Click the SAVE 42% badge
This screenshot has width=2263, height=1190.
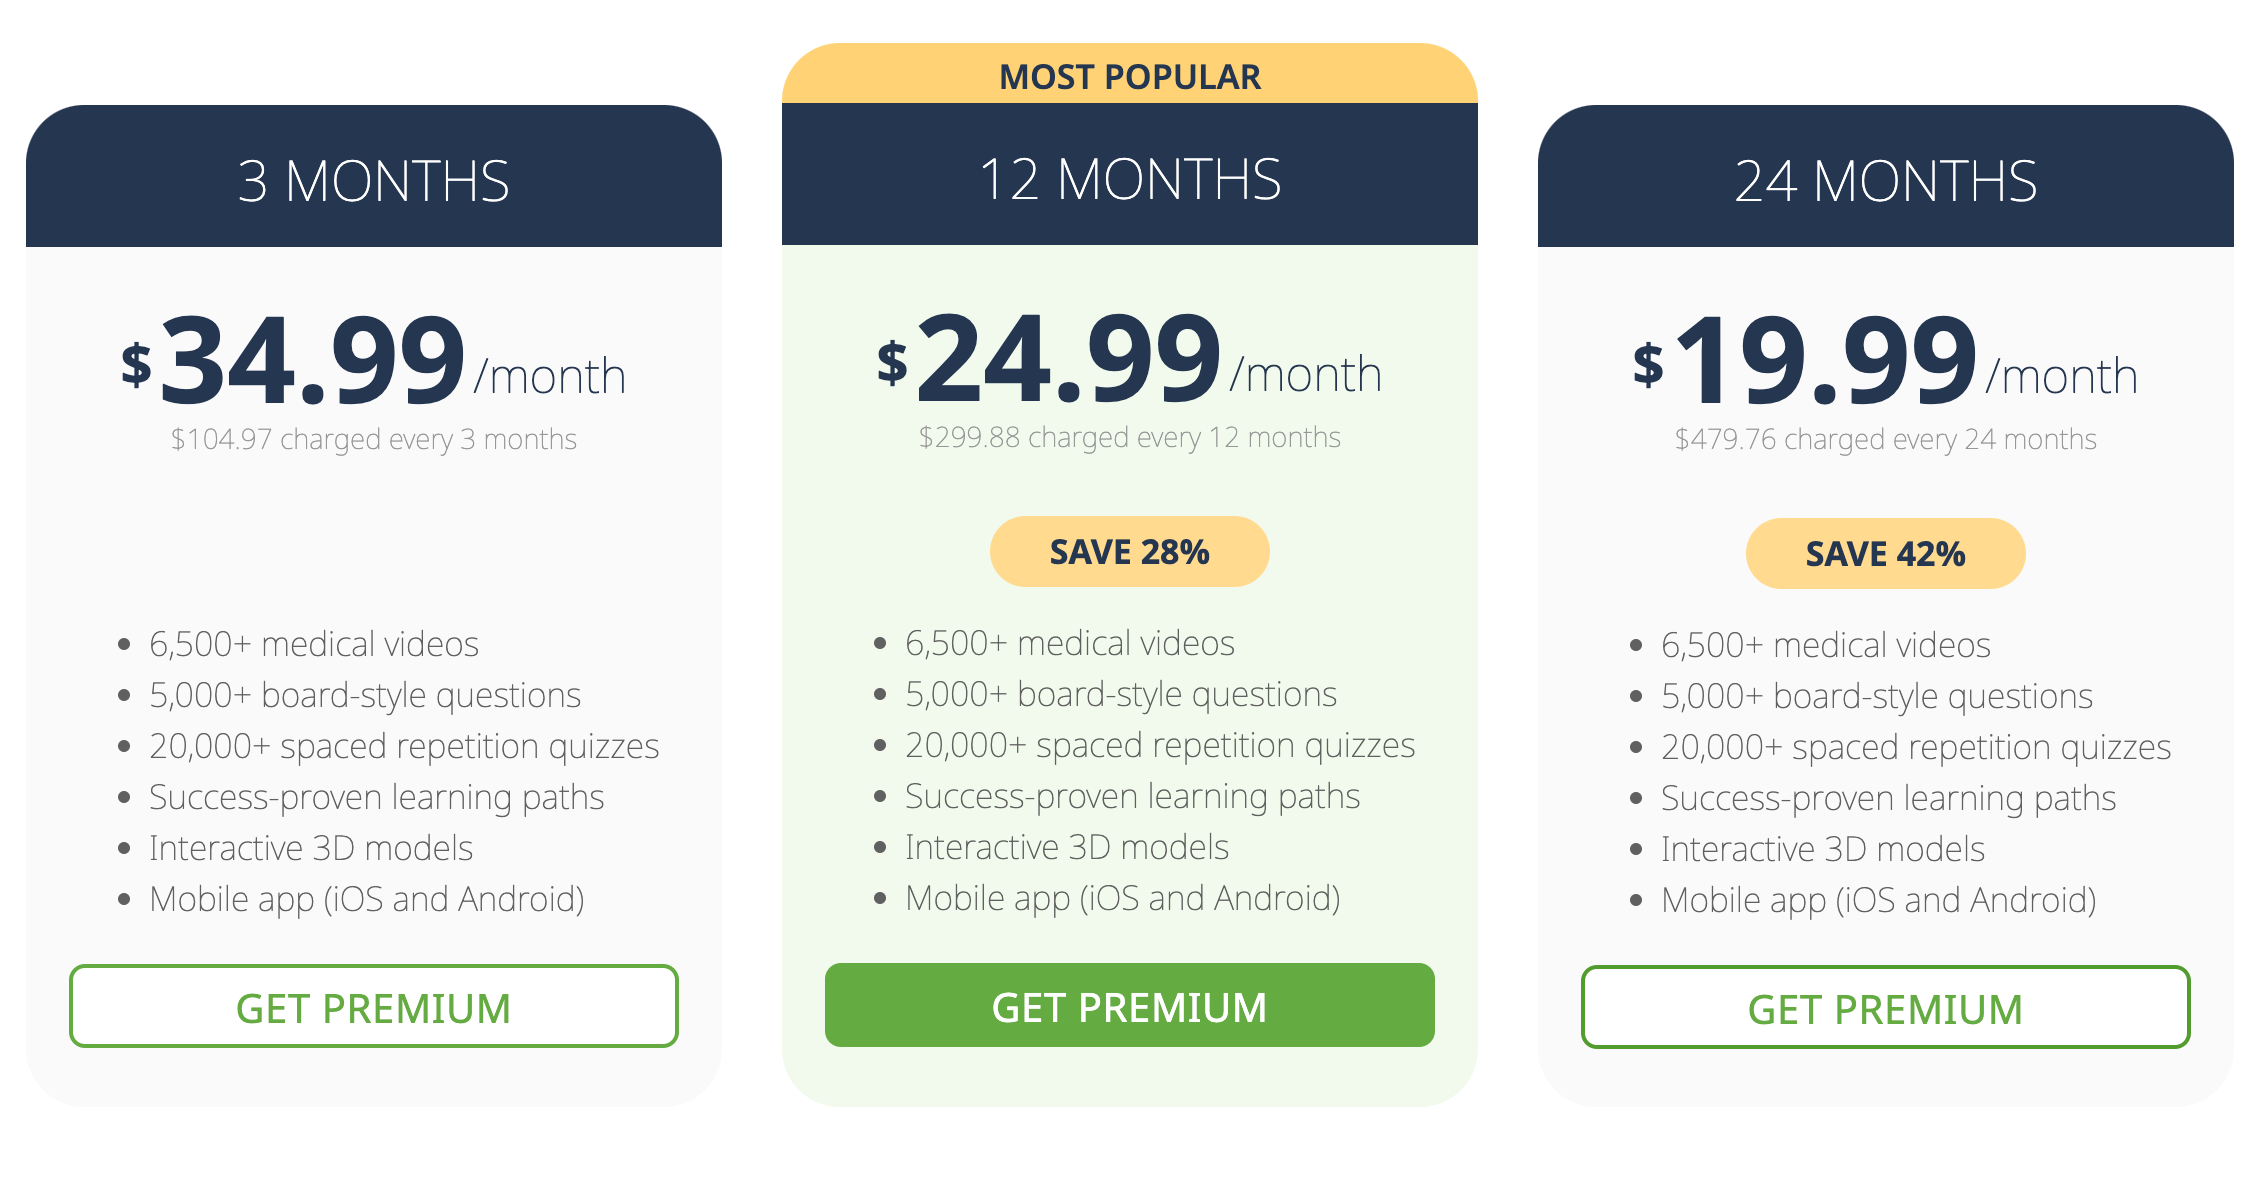coord(1885,554)
